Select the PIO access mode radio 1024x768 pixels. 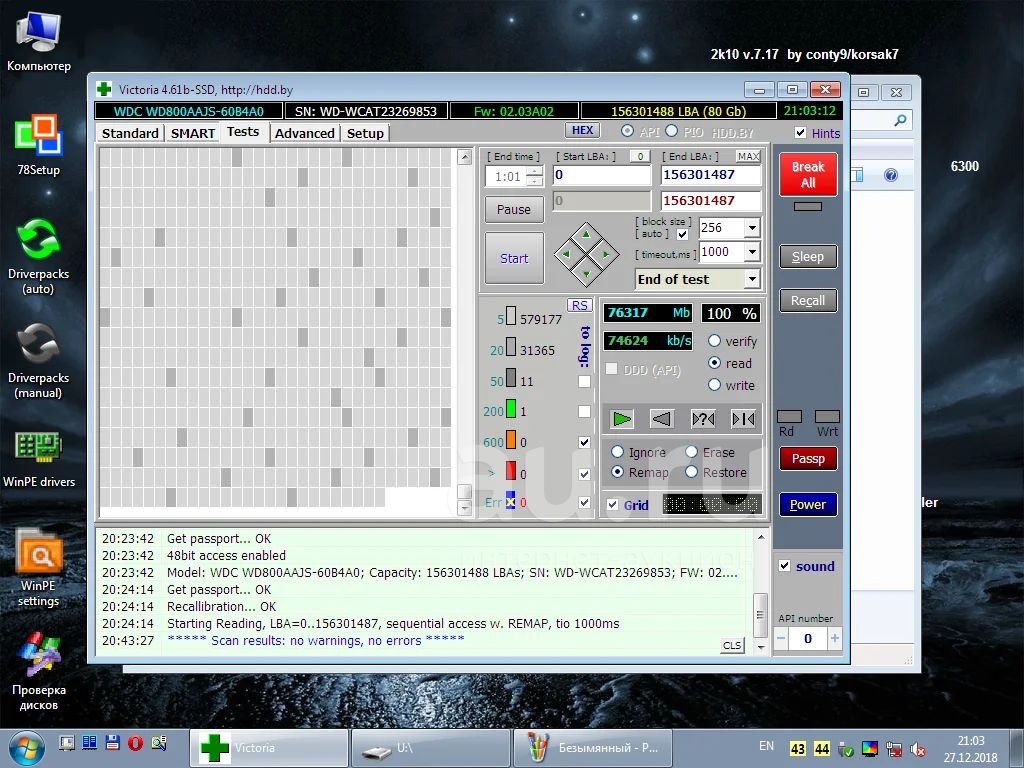pos(671,131)
